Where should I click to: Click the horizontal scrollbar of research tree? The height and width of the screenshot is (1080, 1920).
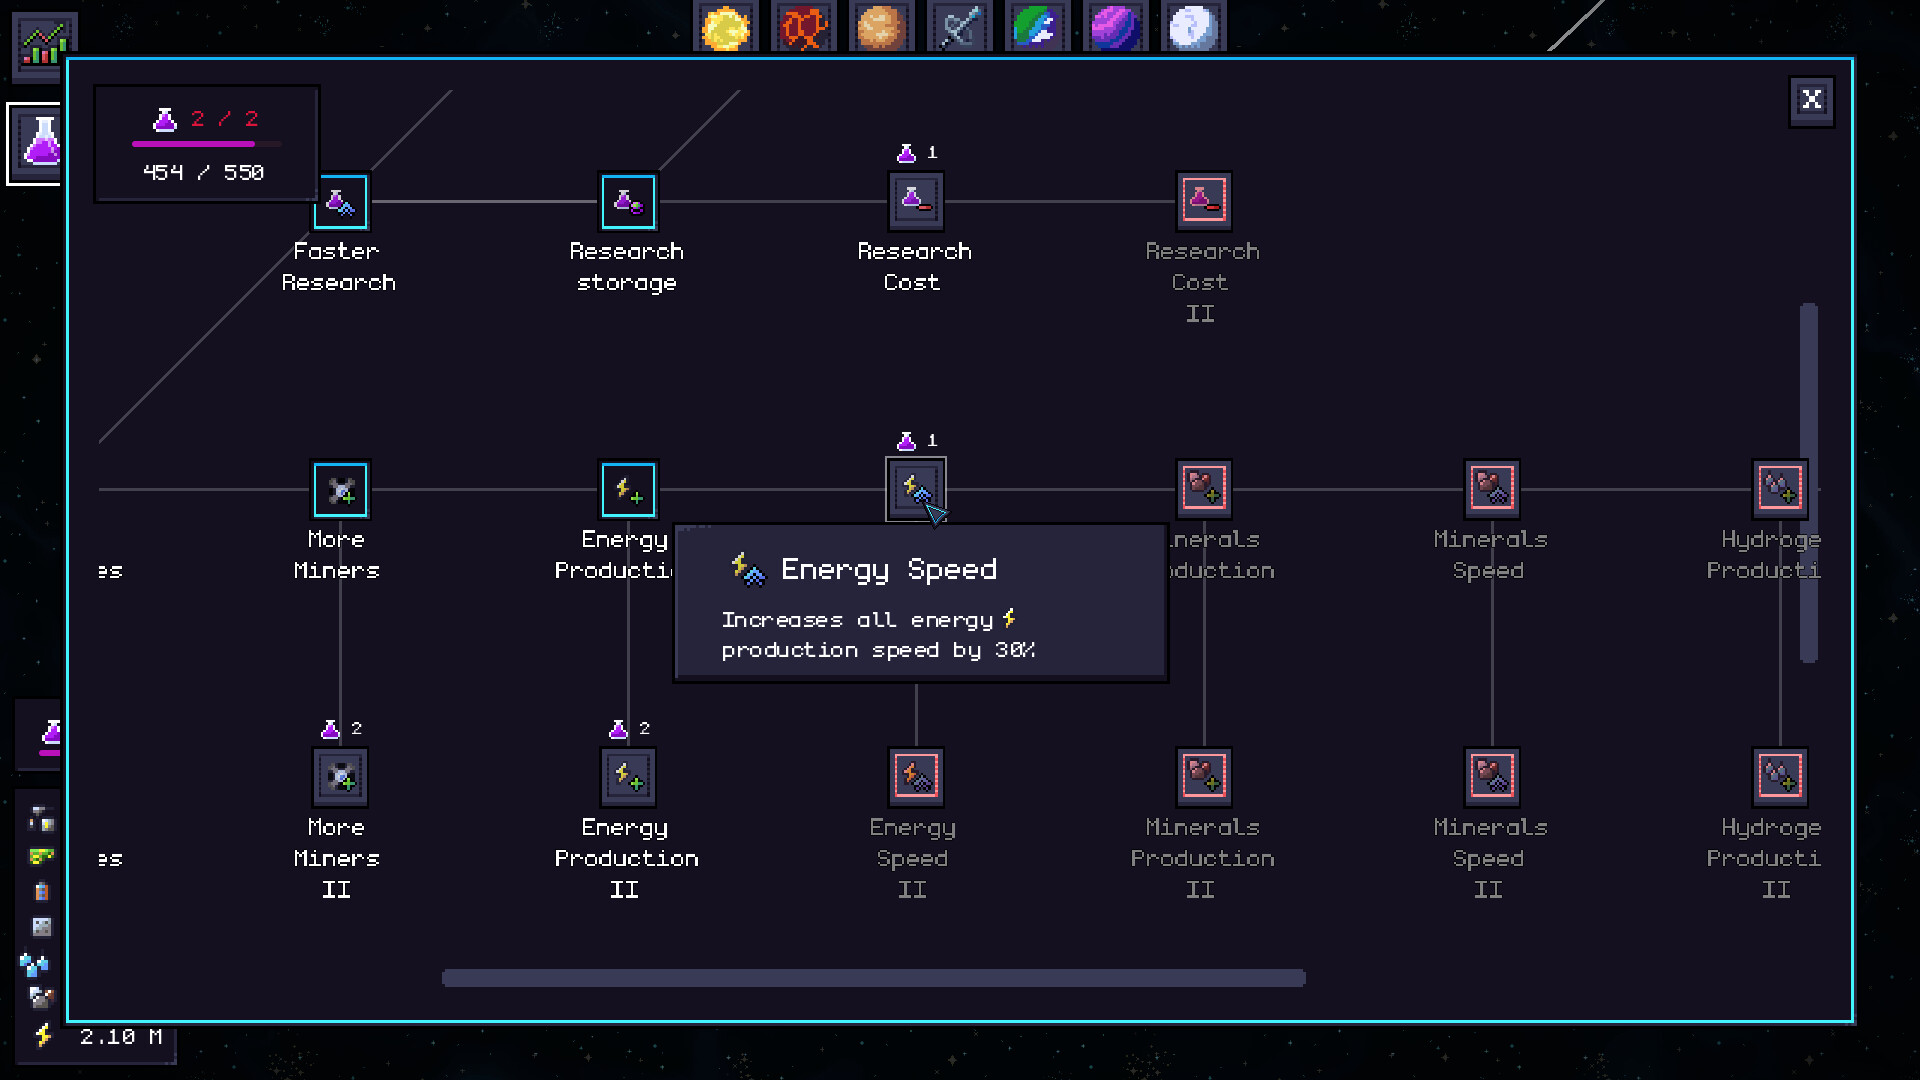coord(873,978)
